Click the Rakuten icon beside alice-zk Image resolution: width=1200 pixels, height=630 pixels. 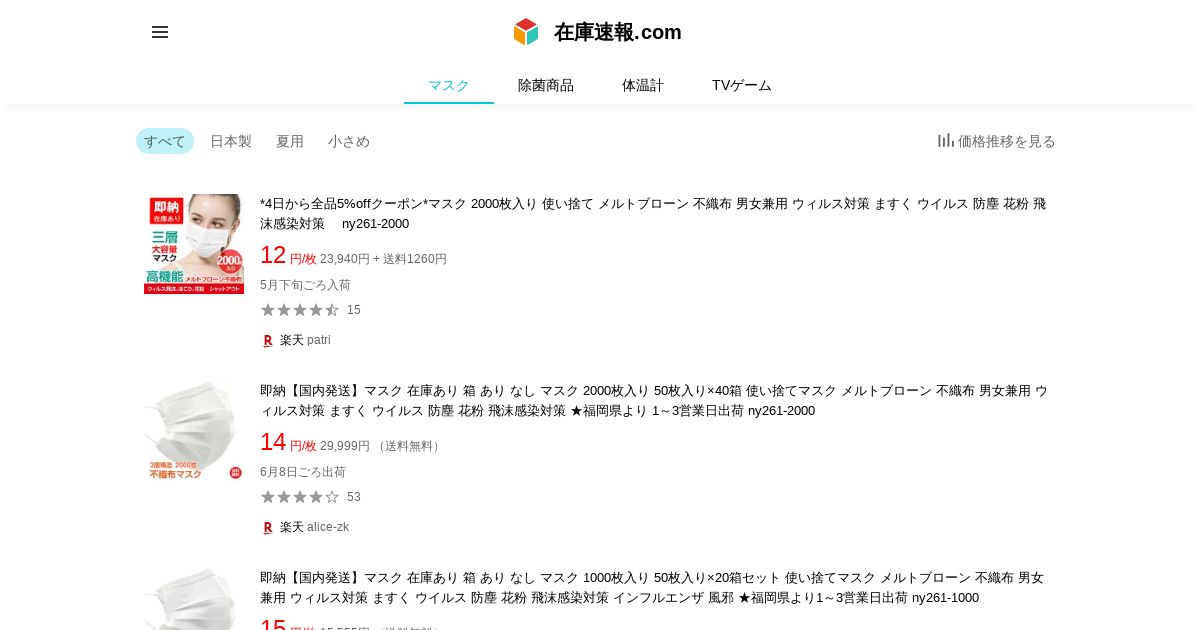pos(268,527)
